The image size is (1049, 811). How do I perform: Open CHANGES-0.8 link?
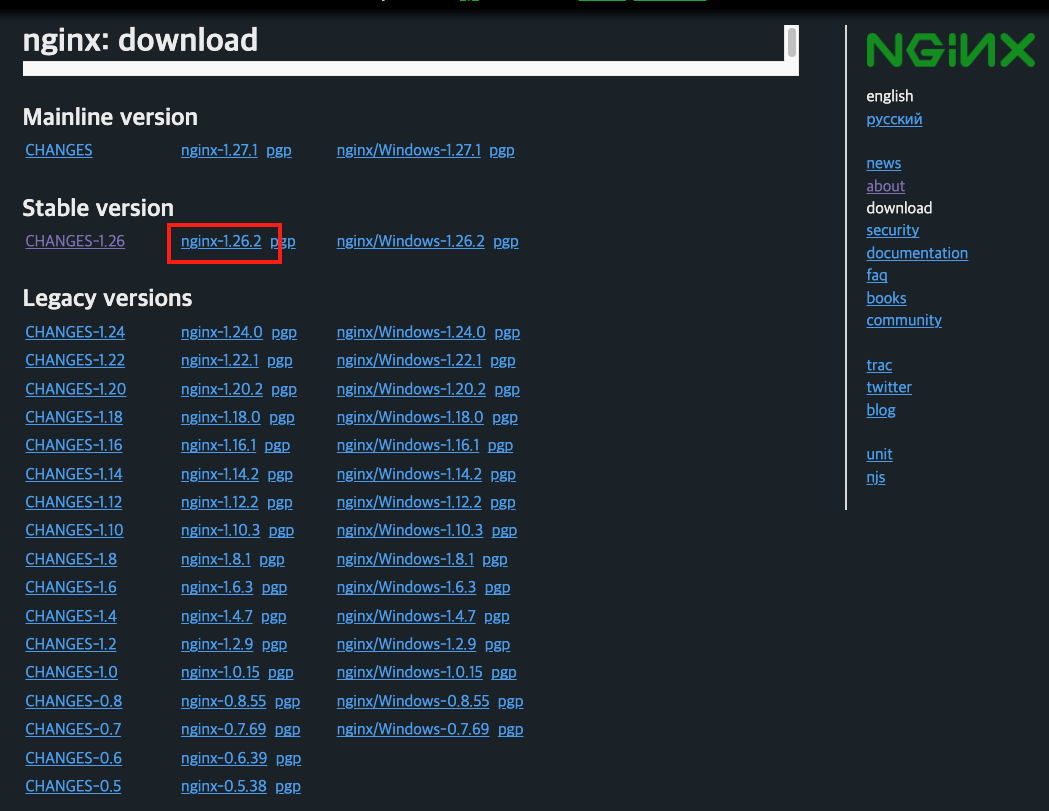coord(74,701)
